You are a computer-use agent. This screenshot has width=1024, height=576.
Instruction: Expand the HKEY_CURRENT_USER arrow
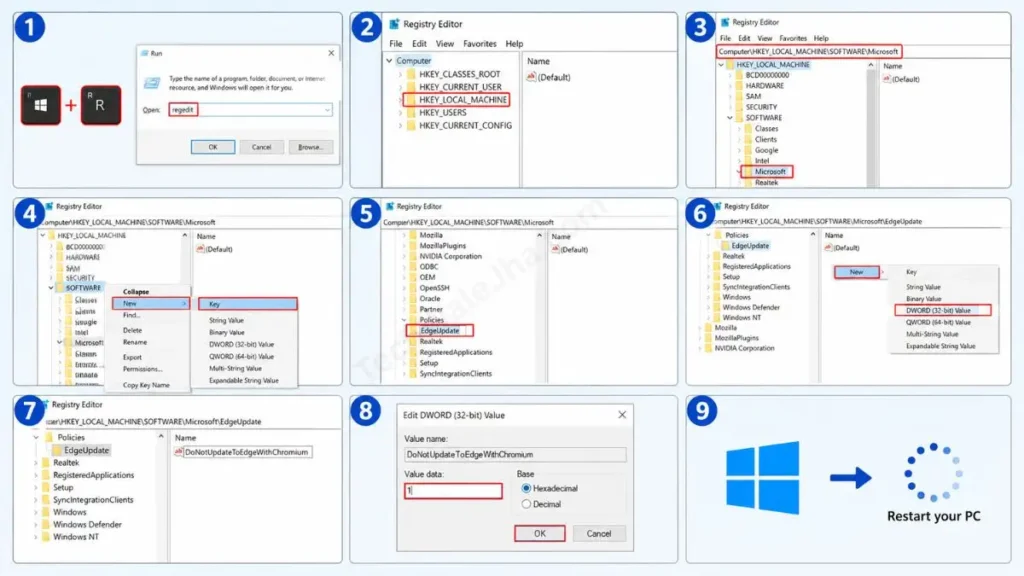coord(400,87)
